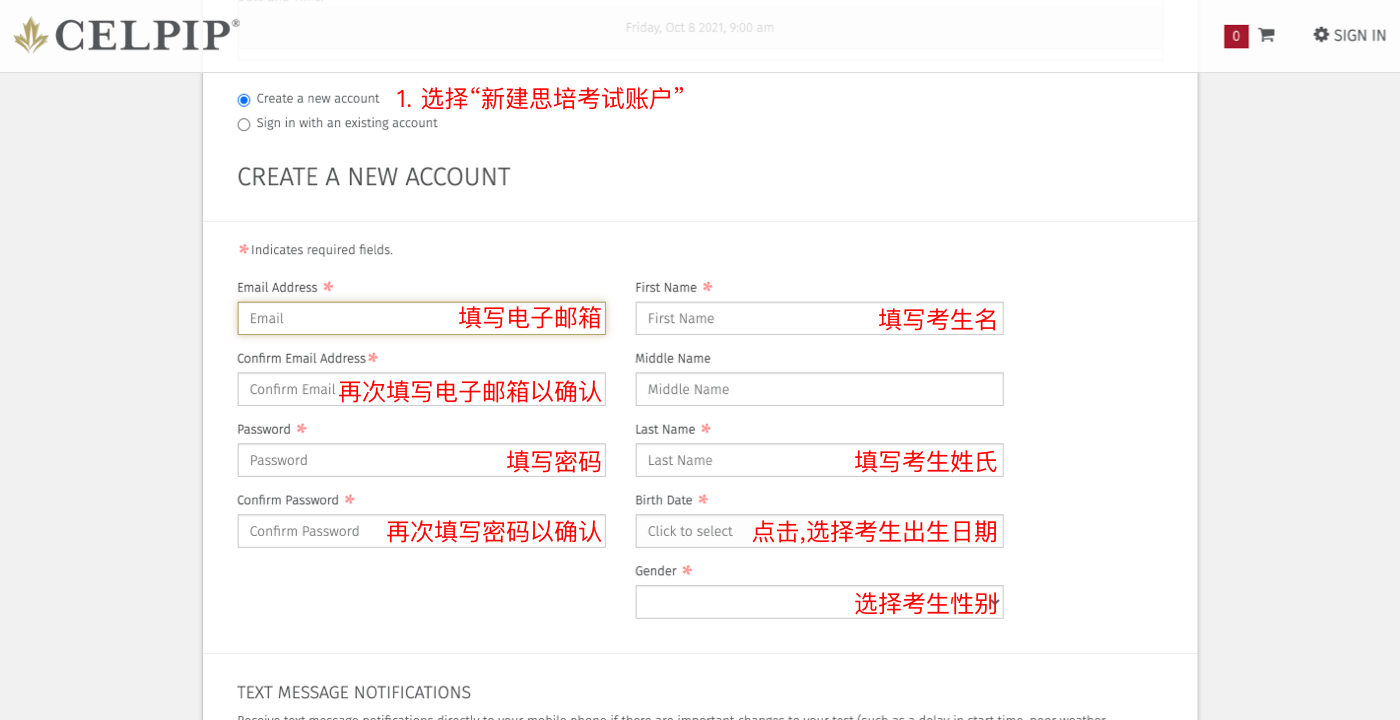Select the 'Create a new account' radio button
The width and height of the screenshot is (1400, 720).
pyautogui.click(x=244, y=100)
